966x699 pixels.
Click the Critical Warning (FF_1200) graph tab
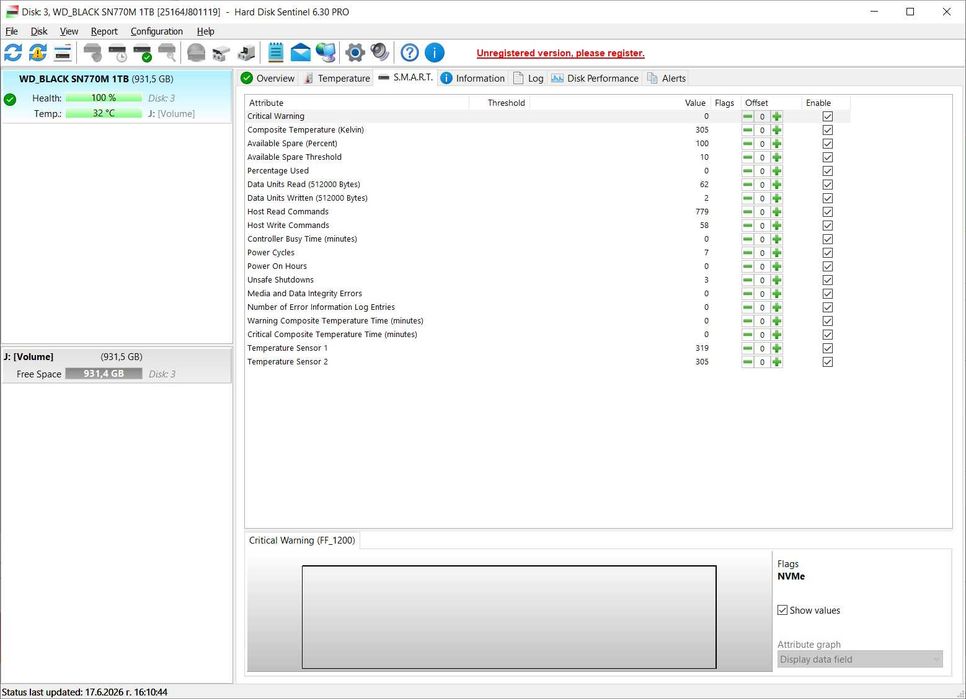coord(302,540)
